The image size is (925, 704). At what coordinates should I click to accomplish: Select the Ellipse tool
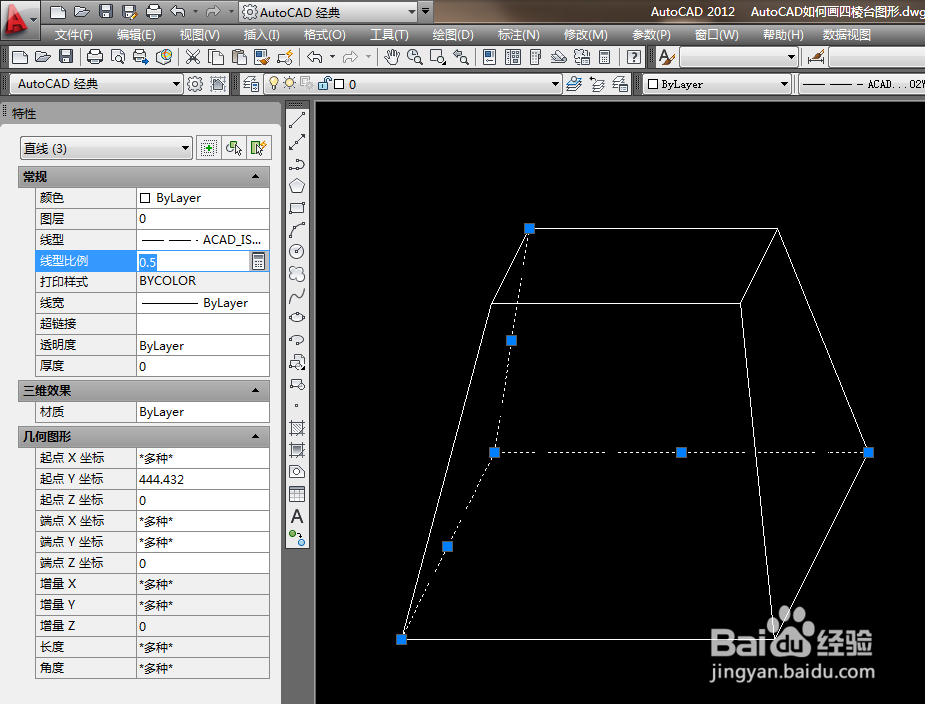pyautogui.click(x=297, y=317)
